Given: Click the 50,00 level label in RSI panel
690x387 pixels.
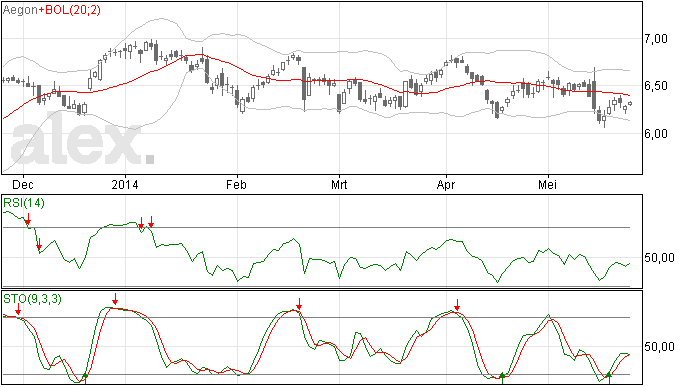Looking at the screenshot, I should (x=660, y=258).
